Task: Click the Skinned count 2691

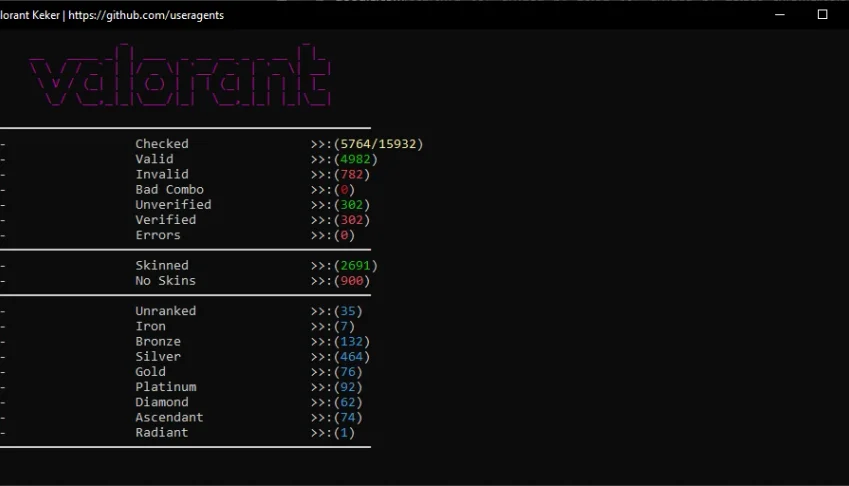Action: (x=355, y=265)
